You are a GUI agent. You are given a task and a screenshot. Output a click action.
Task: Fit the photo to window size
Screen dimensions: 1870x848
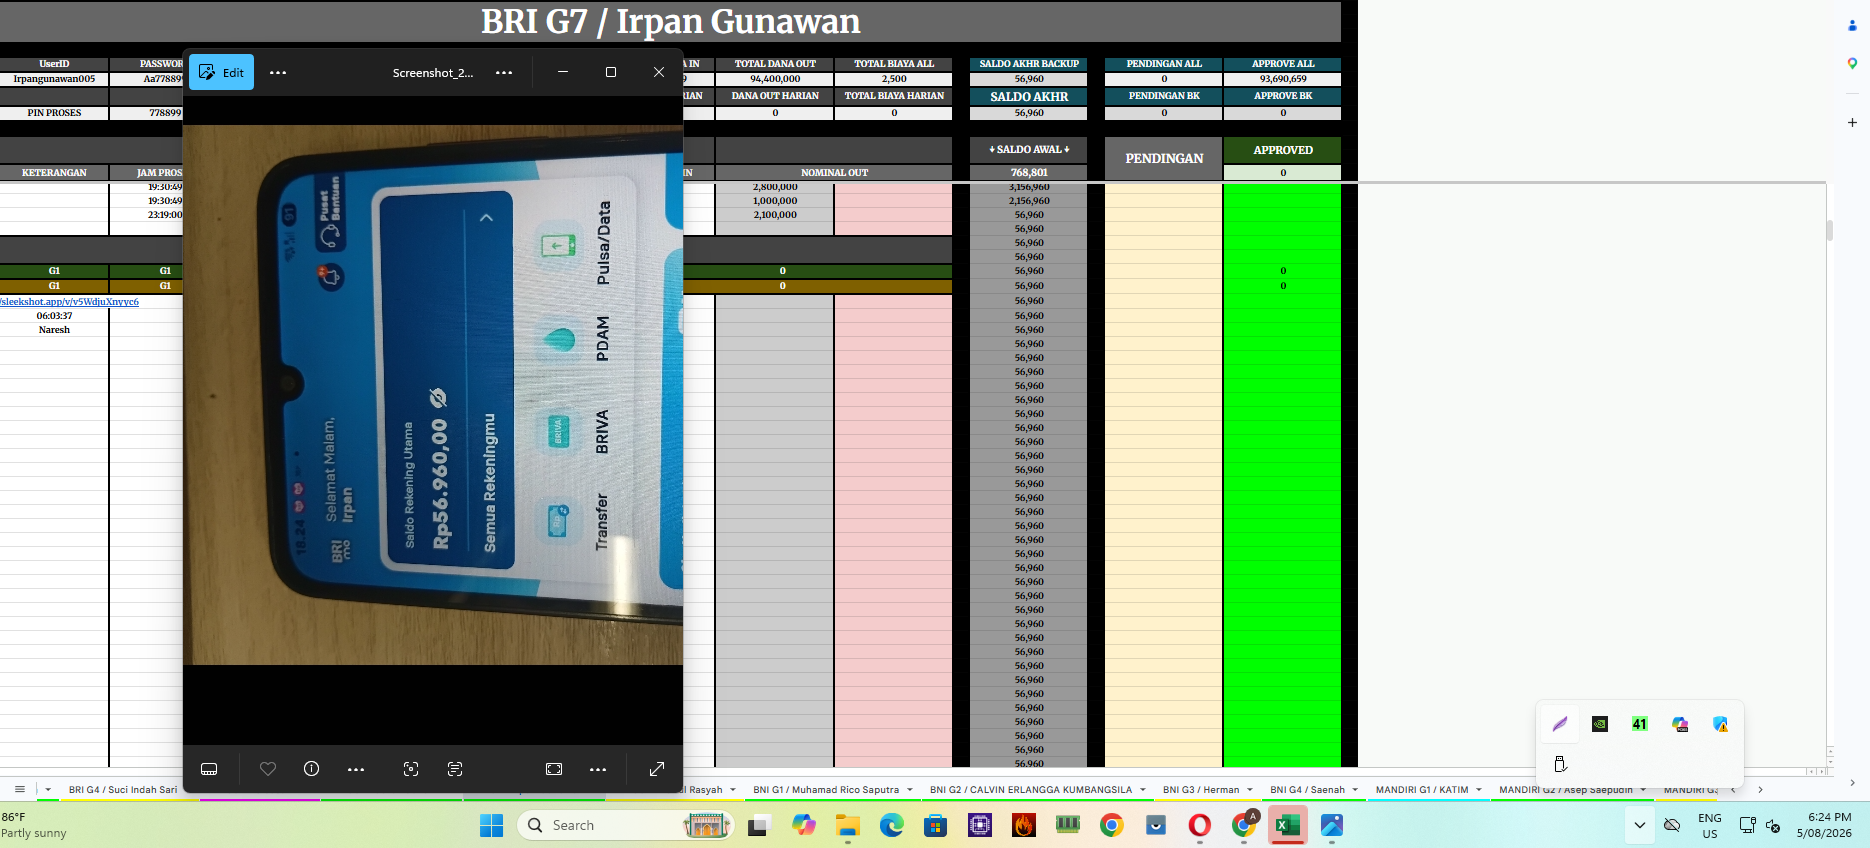point(554,769)
